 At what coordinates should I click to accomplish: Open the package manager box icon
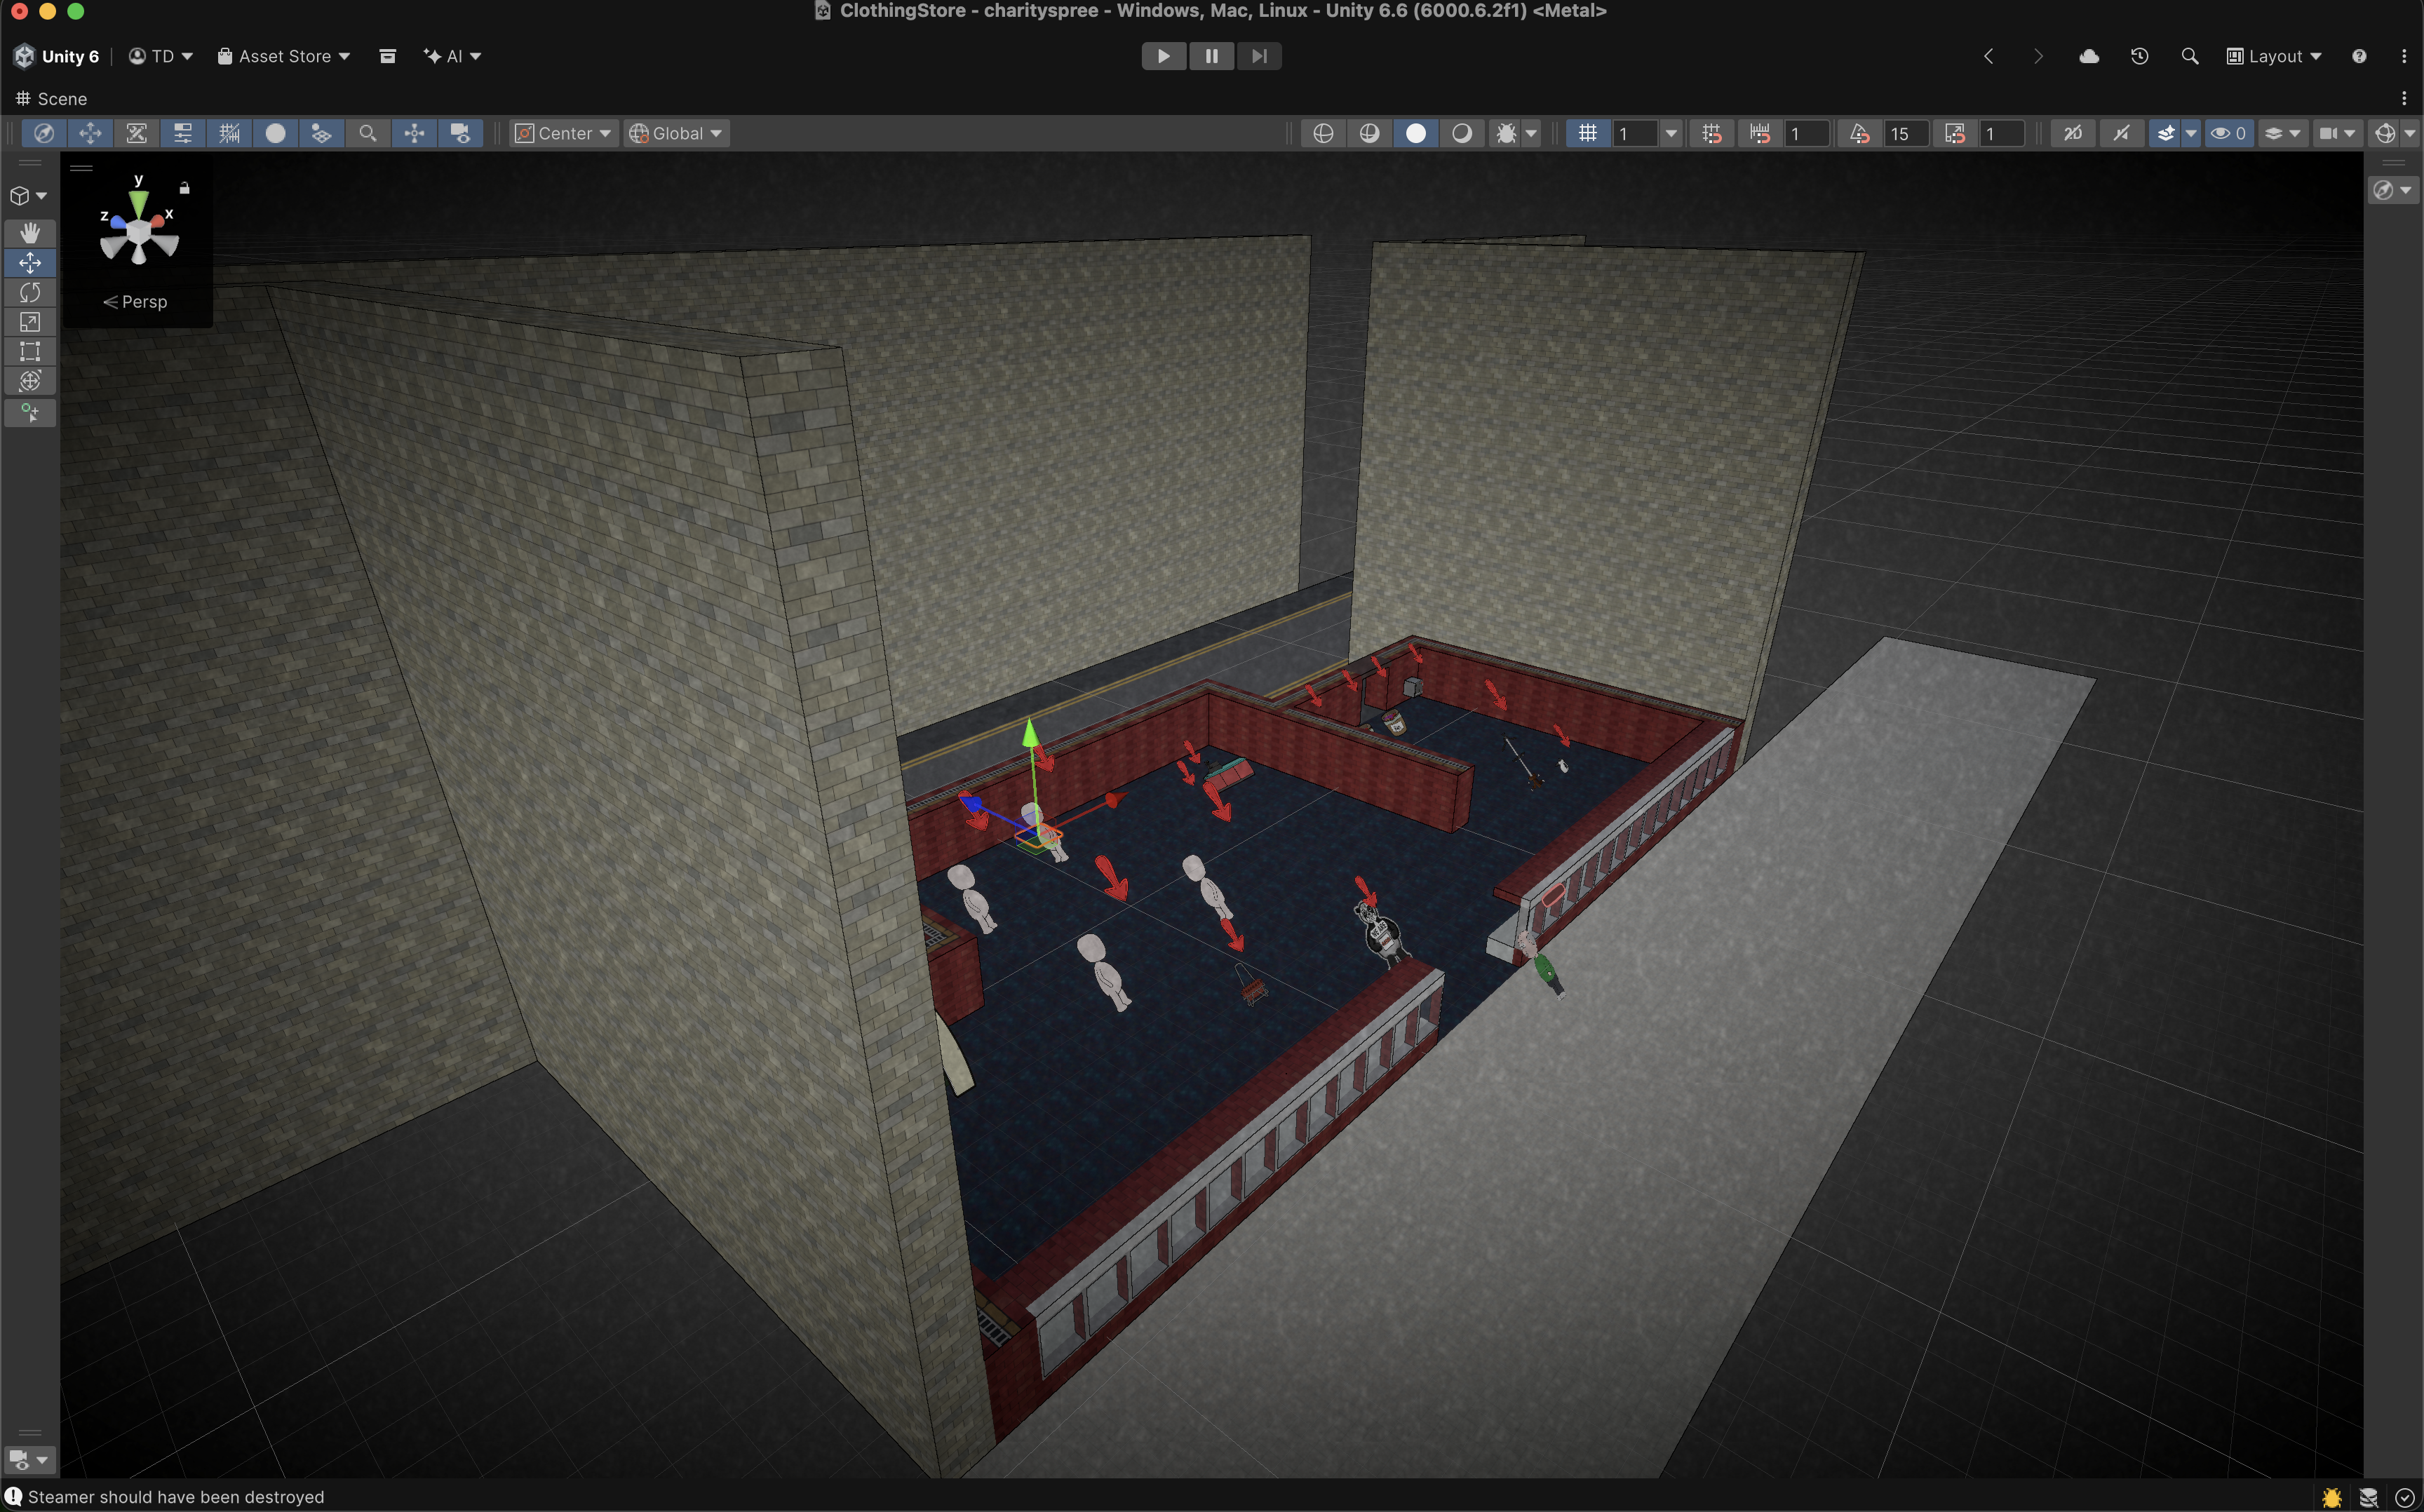[x=388, y=56]
